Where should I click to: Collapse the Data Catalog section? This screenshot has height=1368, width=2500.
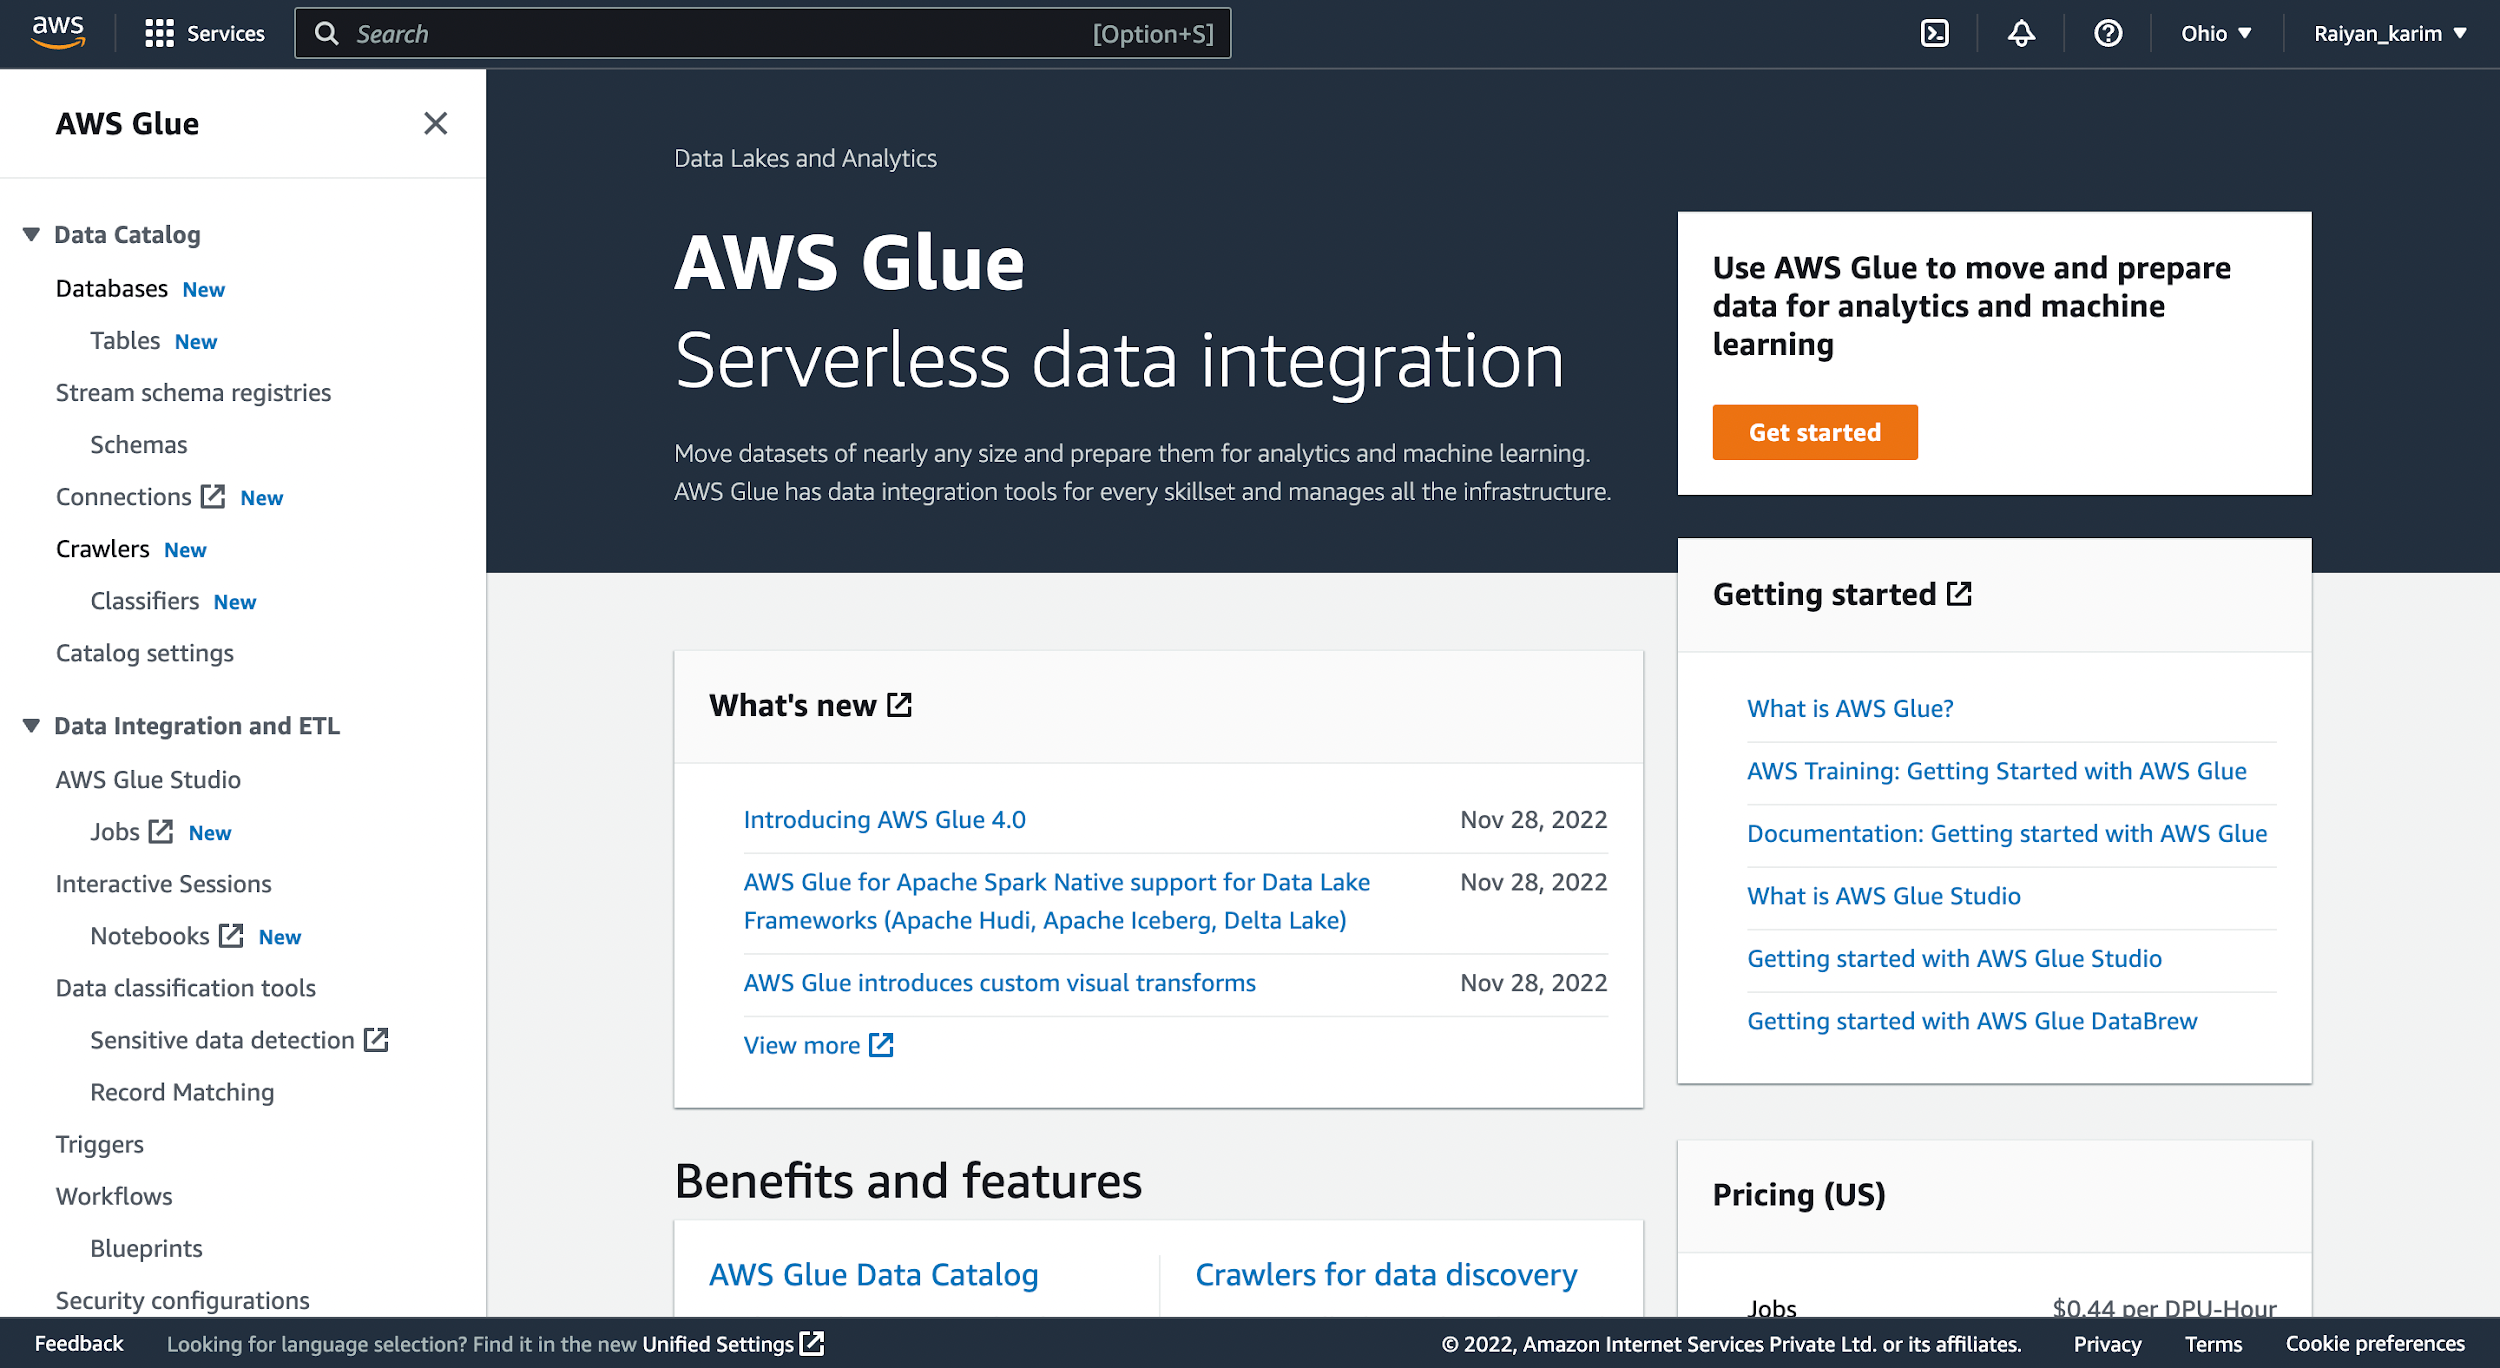point(32,235)
